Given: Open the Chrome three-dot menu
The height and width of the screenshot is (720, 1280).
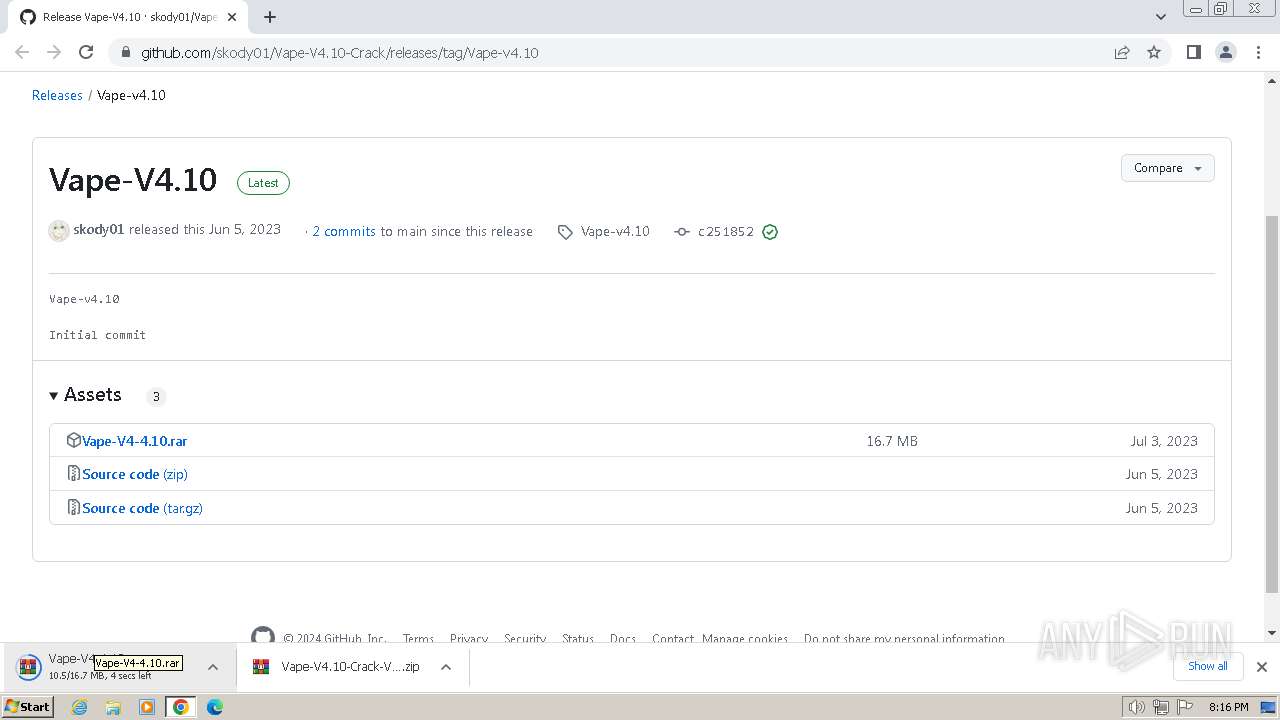Looking at the screenshot, I should (x=1259, y=52).
